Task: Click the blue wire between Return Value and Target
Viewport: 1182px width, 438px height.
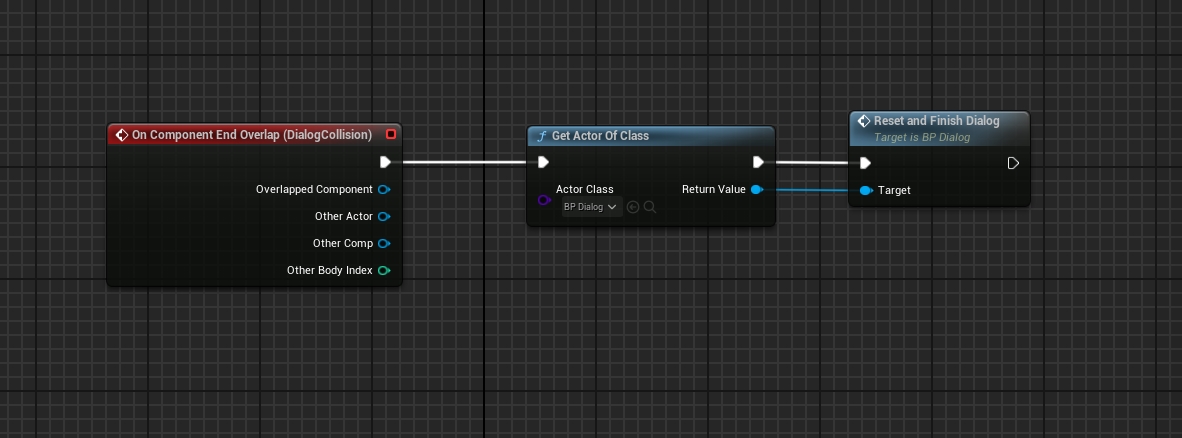Action: [x=810, y=190]
